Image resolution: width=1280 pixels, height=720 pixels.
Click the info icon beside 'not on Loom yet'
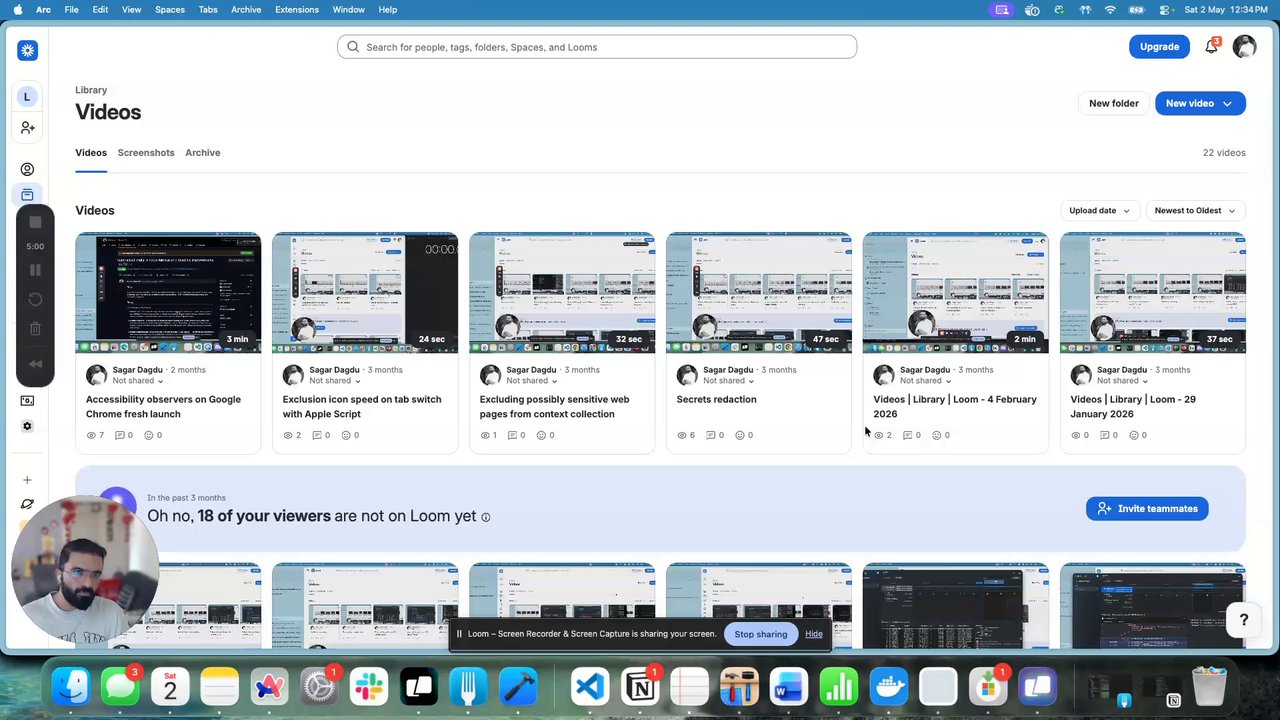click(486, 517)
